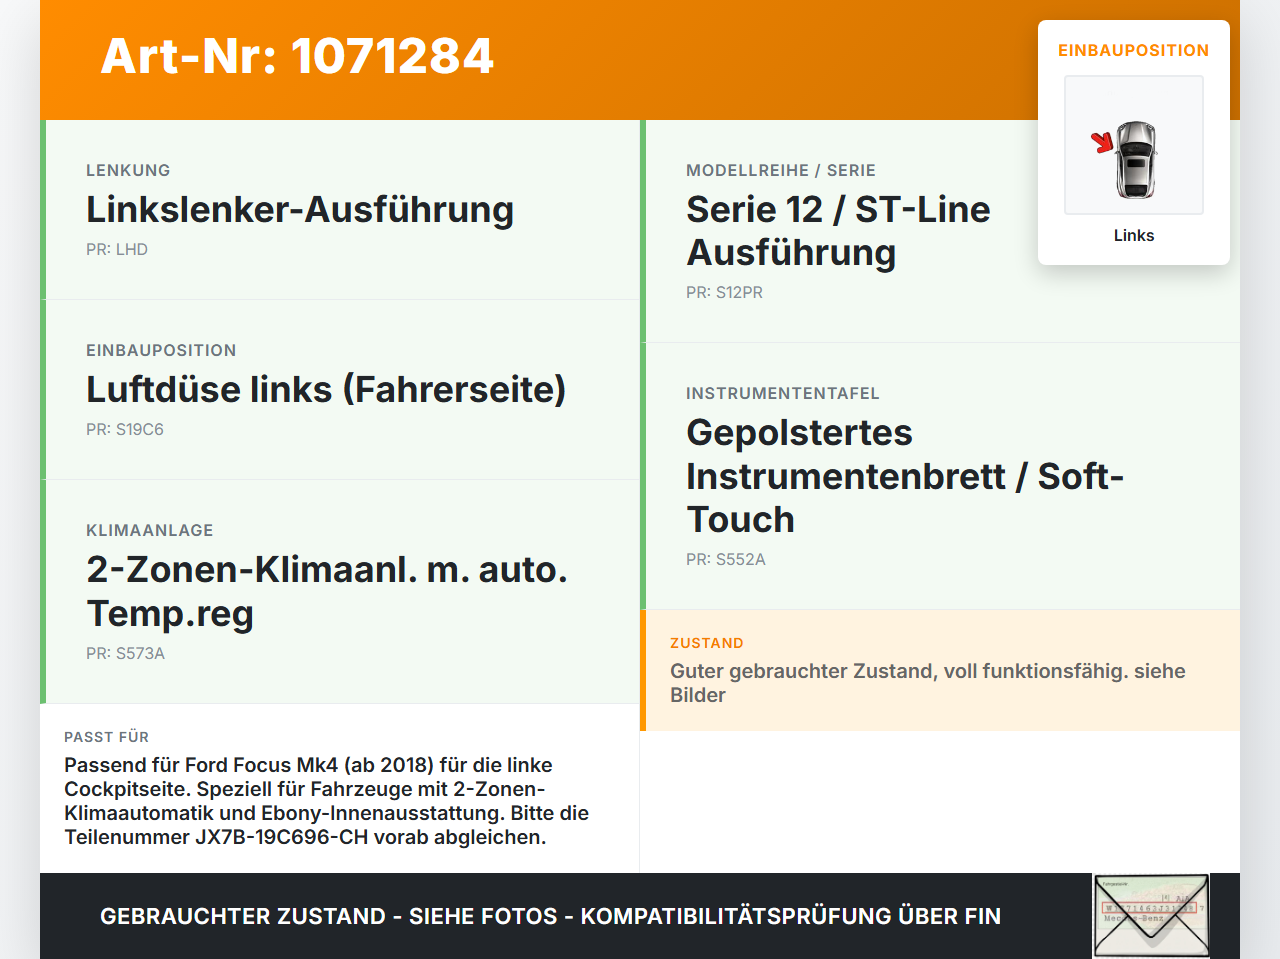Click the 'Links' caption under car image
This screenshot has width=1280, height=959.
pyautogui.click(x=1134, y=235)
